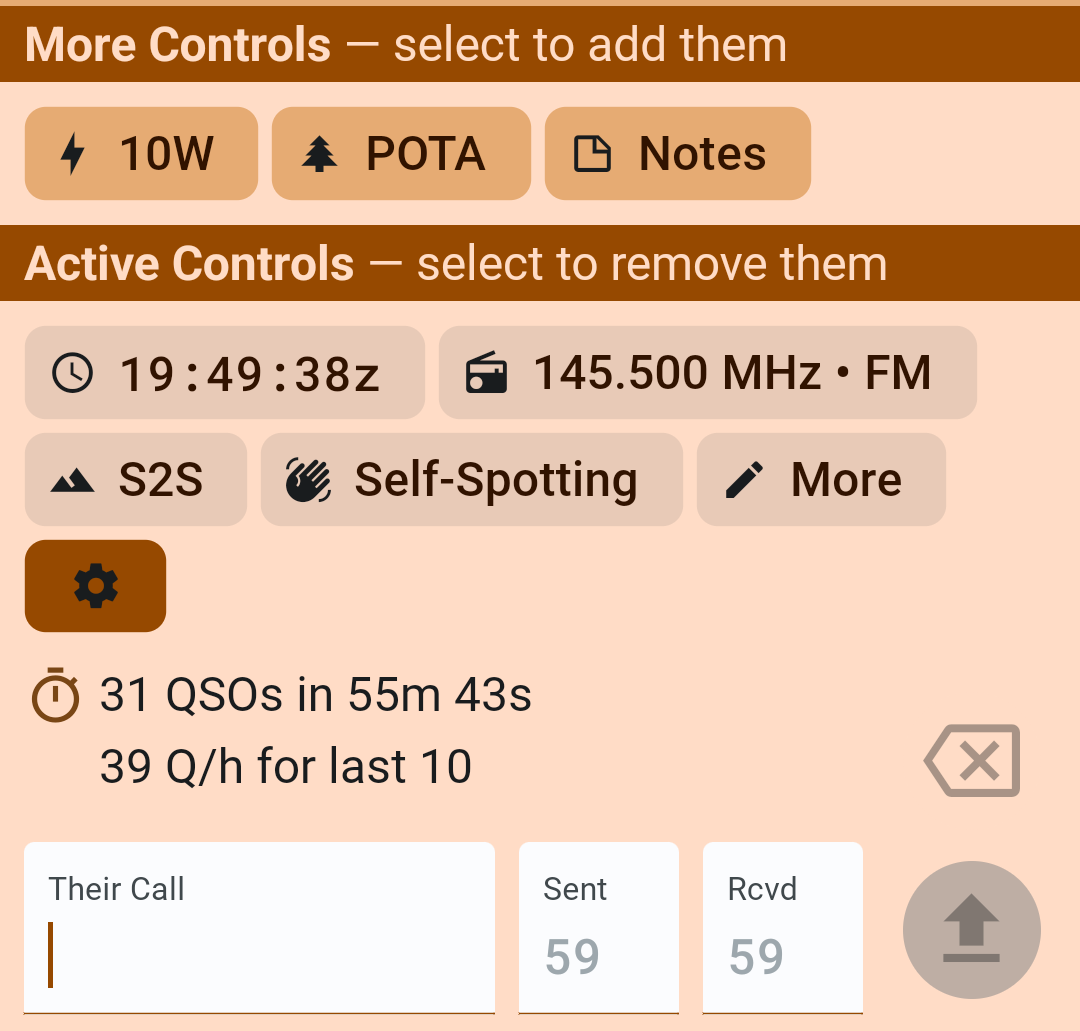Close the controls settings with the gear button
Image resolution: width=1080 pixels, height=1031 pixels.
[x=96, y=586]
